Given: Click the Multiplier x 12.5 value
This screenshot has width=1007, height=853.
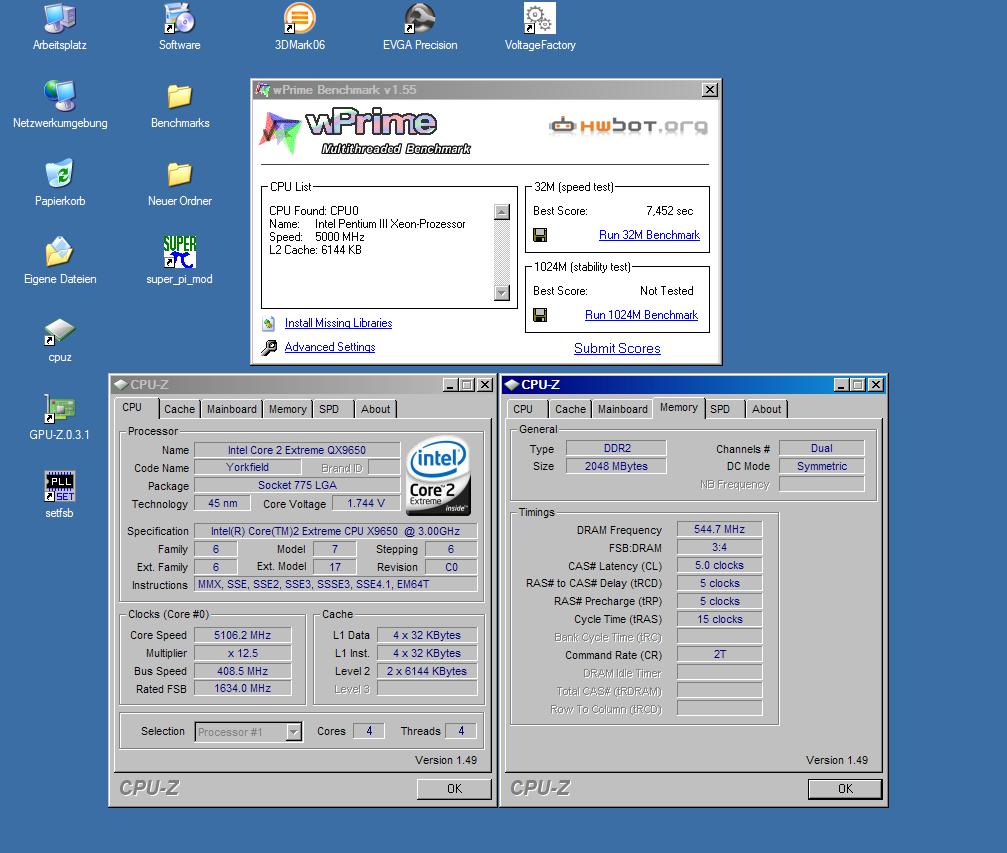Looking at the screenshot, I should (243, 653).
